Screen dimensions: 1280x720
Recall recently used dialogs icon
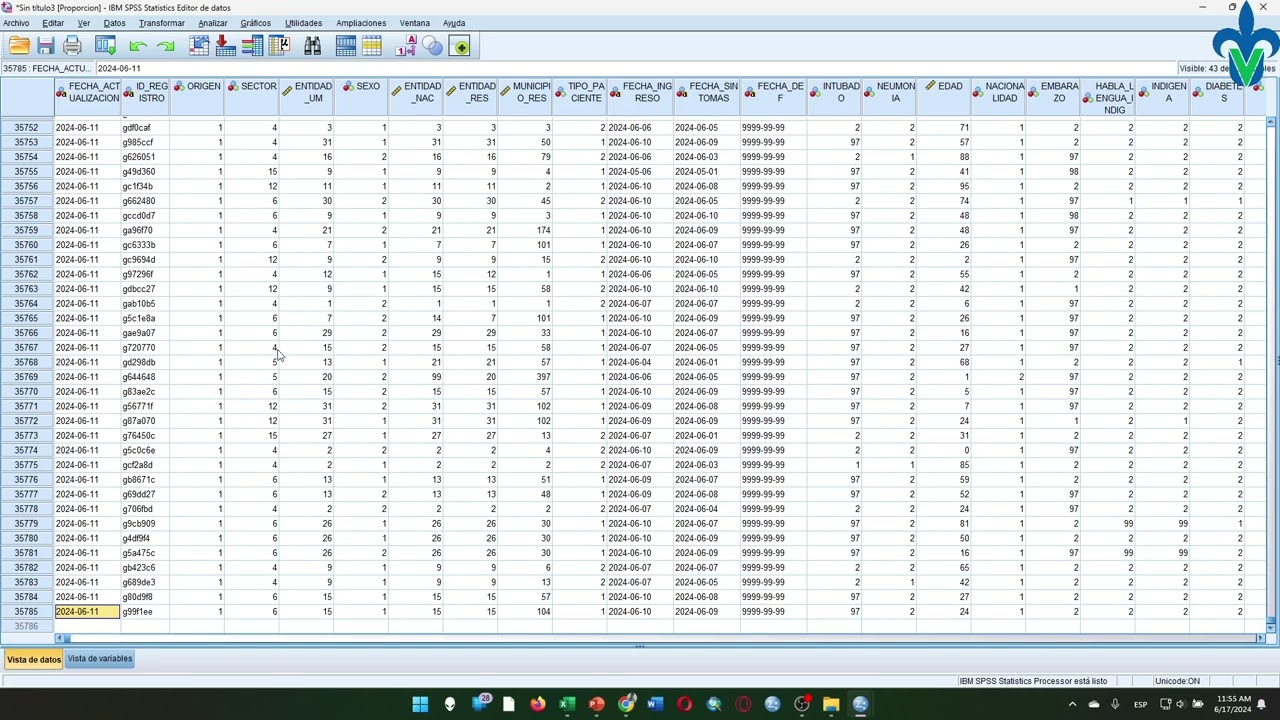[x=105, y=46]
